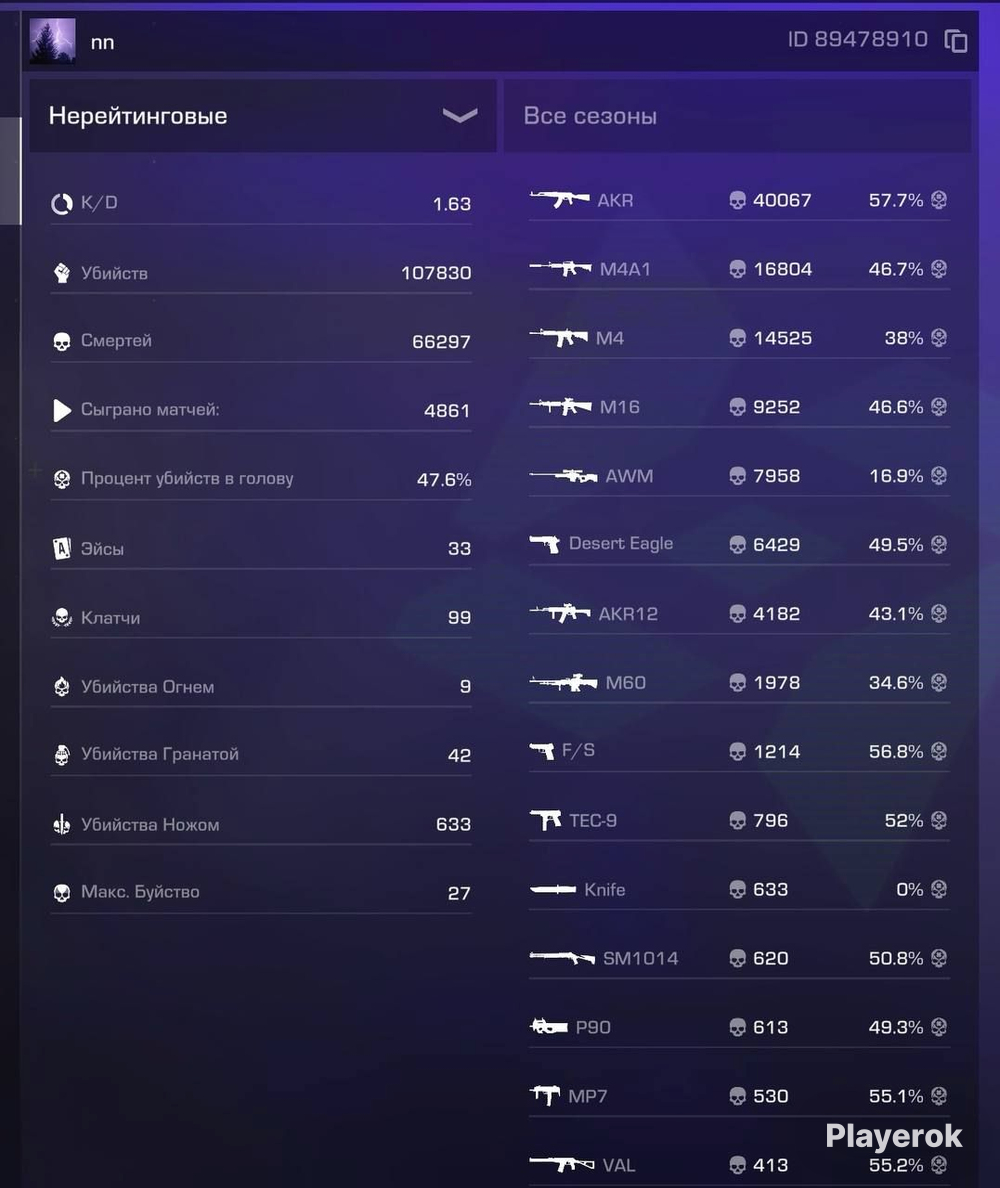Select the Убийства Ножом stat row
Viewport: 1000px width, 1188px height.
(x=261, y=824)
